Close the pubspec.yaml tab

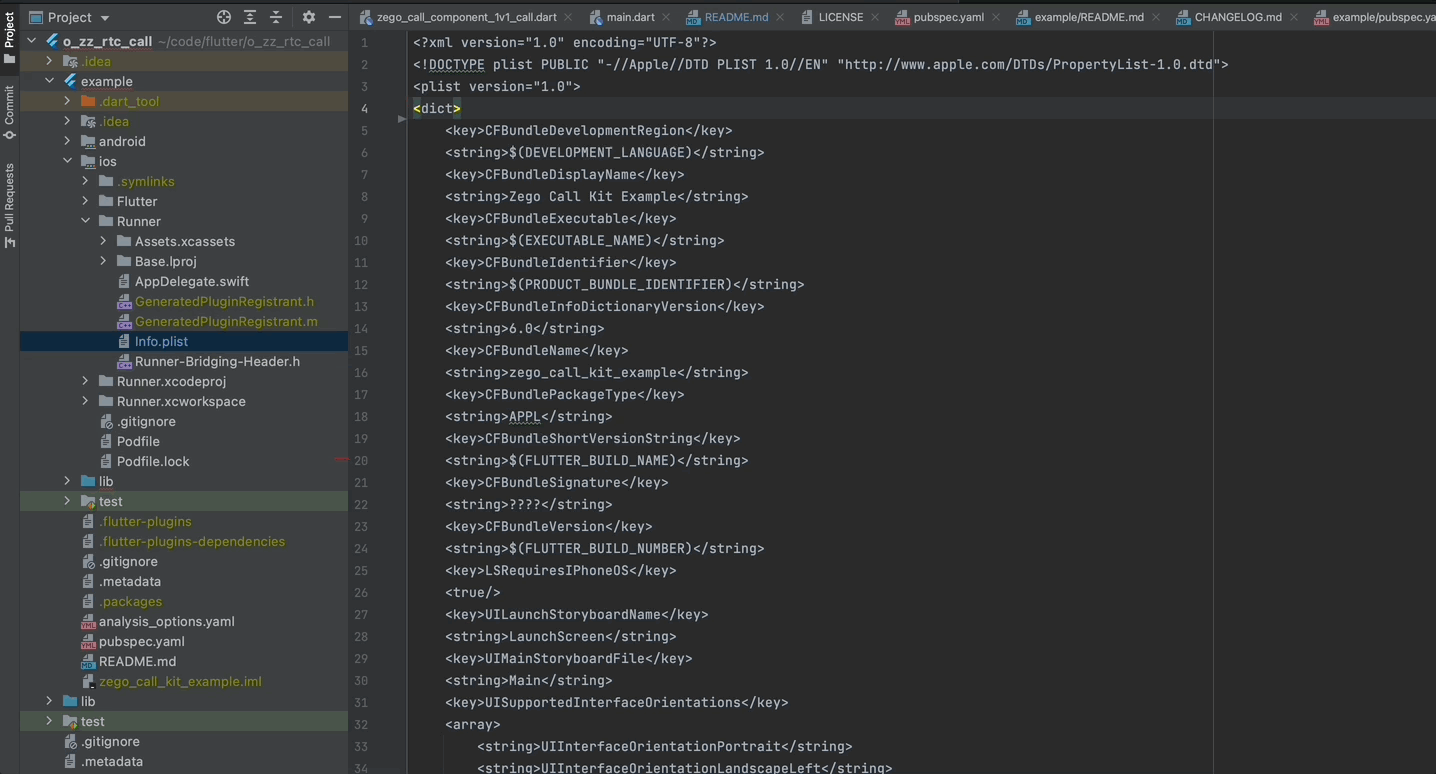996,17
